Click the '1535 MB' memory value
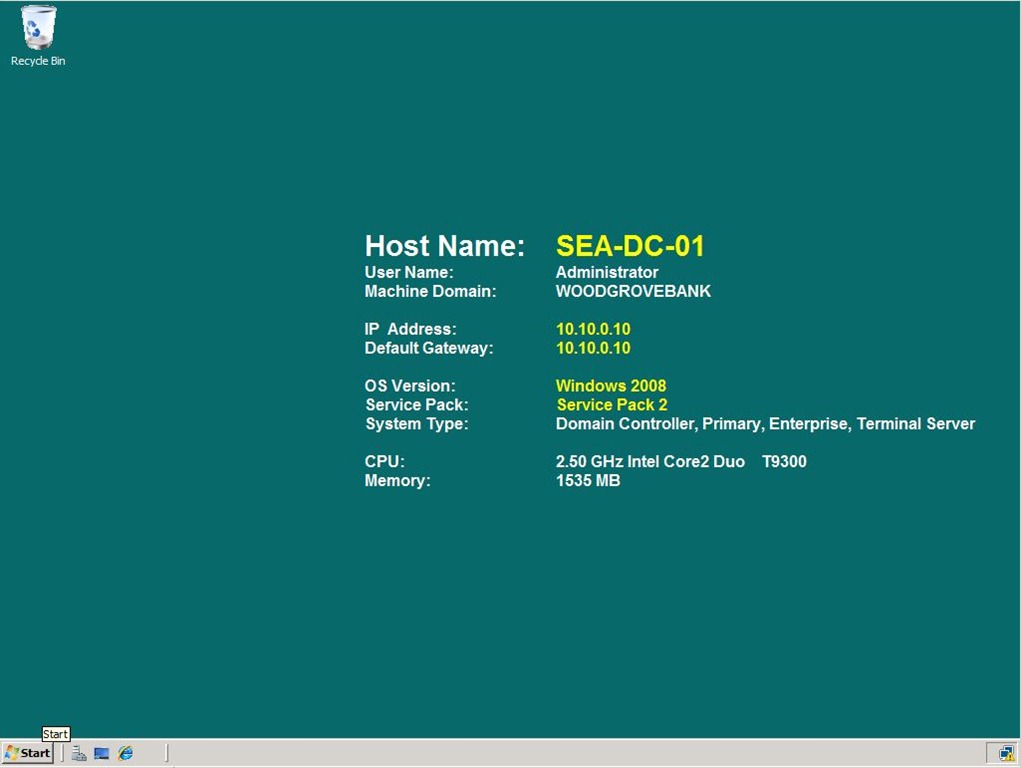The width and height of the screenshot is (1021, 768). click(x=588, y=481)
